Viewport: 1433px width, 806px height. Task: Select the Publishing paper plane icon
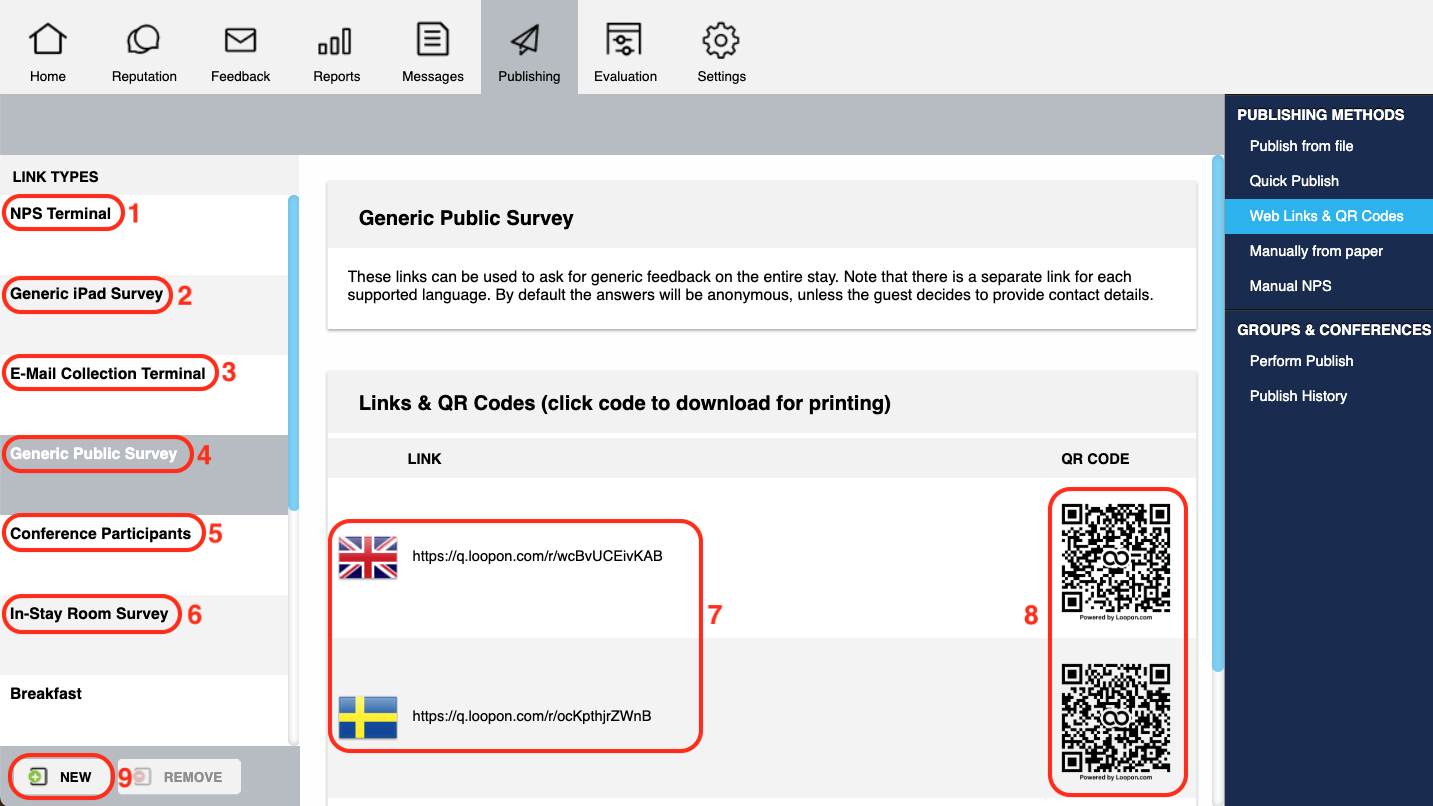coord(527,41)
